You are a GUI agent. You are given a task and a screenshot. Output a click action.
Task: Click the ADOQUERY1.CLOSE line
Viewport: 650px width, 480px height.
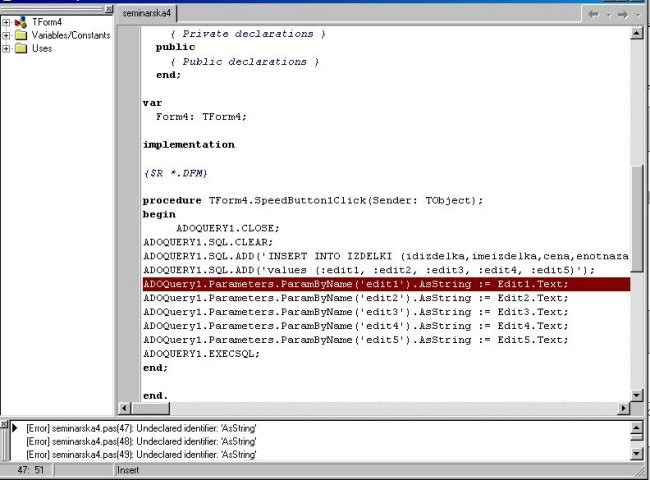coord(228,228)
